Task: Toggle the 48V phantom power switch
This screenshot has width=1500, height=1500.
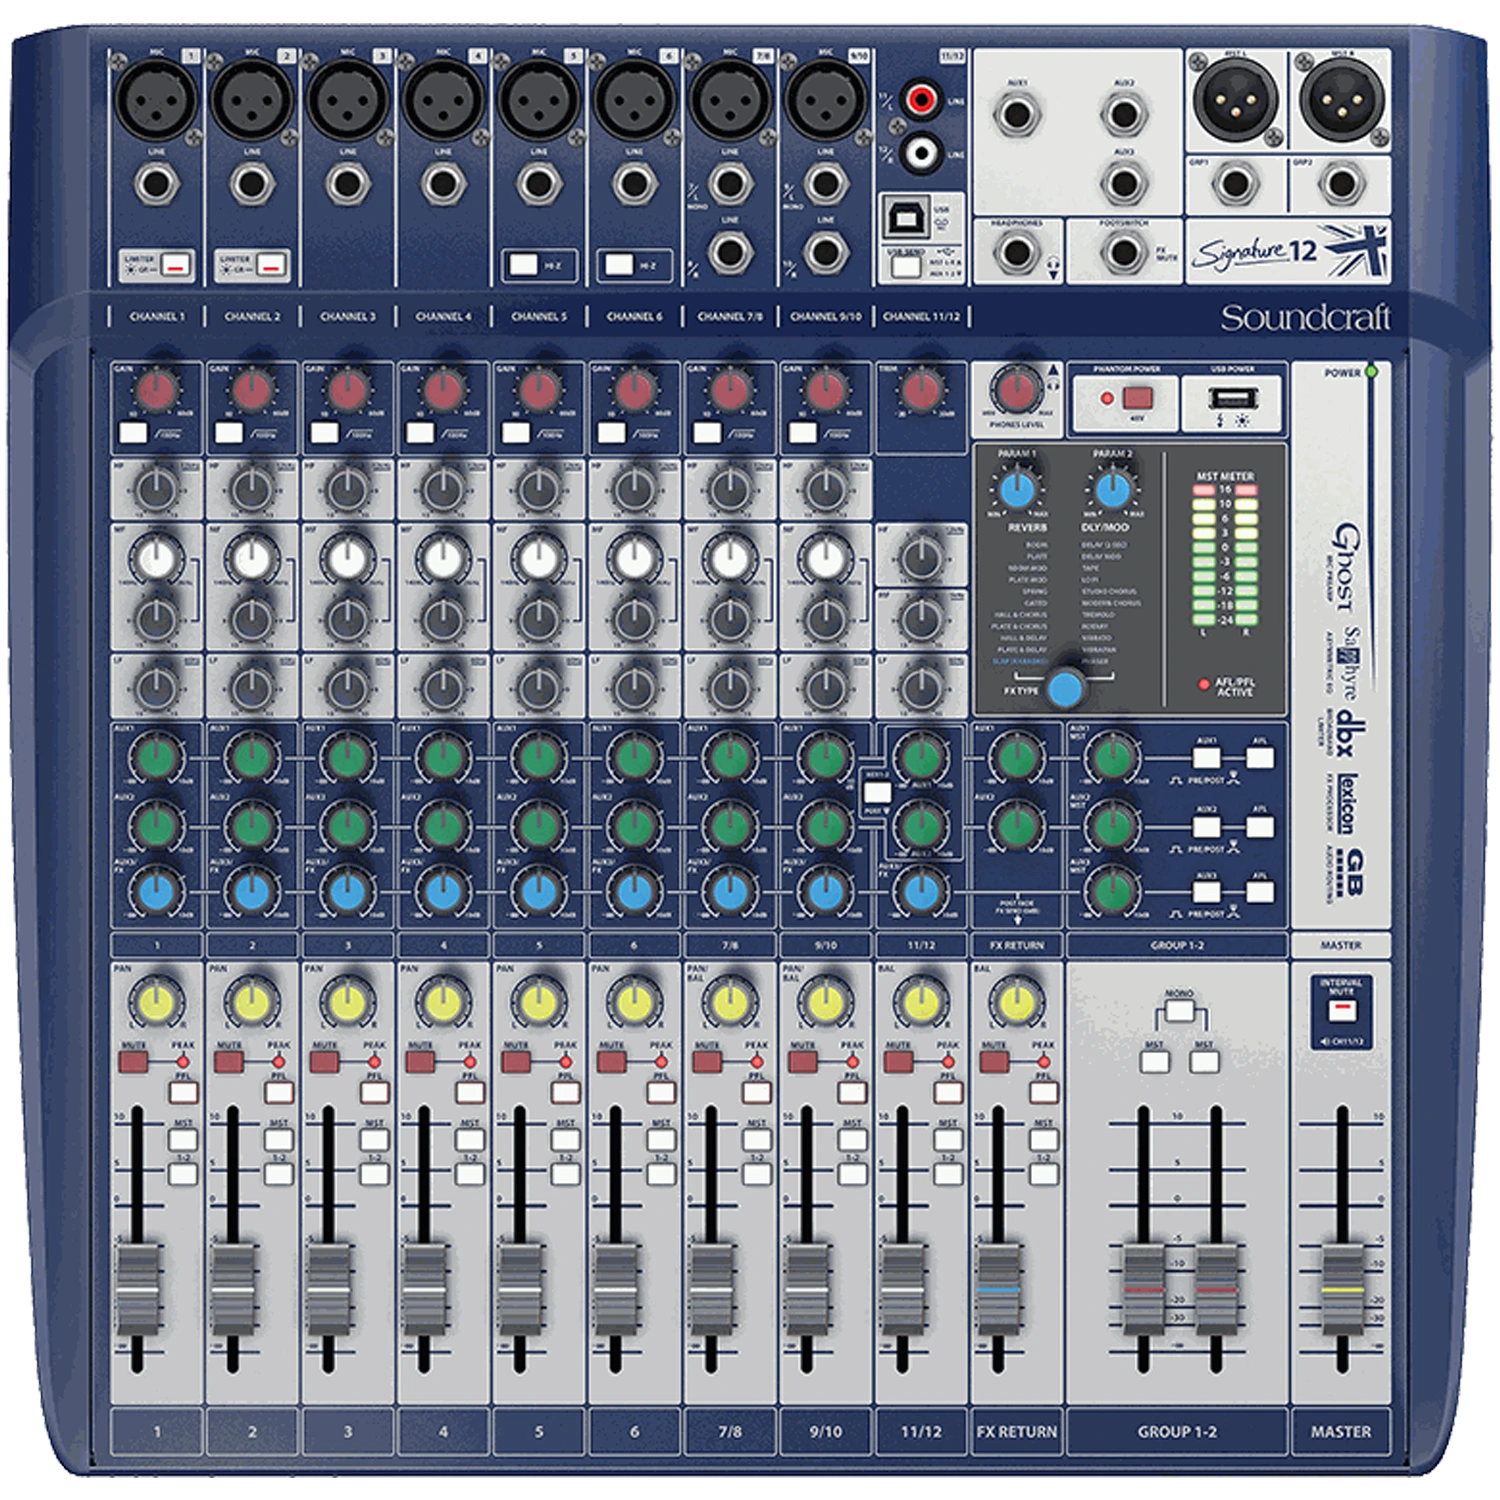Action: point(1137,398)
